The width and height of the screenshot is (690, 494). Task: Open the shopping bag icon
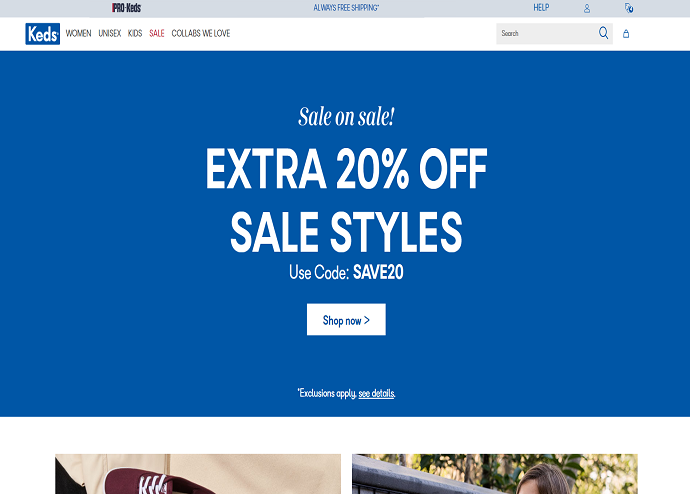pos(626,34)
